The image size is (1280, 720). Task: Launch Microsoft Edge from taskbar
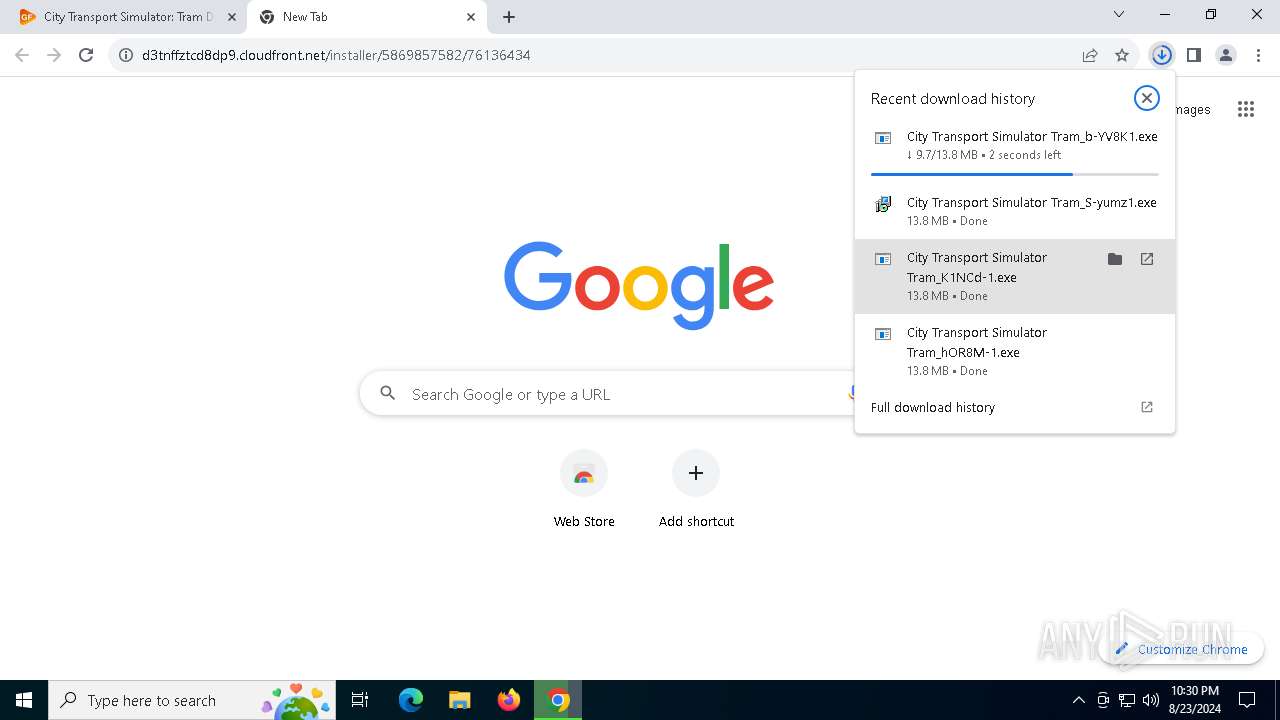[x=411, y=700]
